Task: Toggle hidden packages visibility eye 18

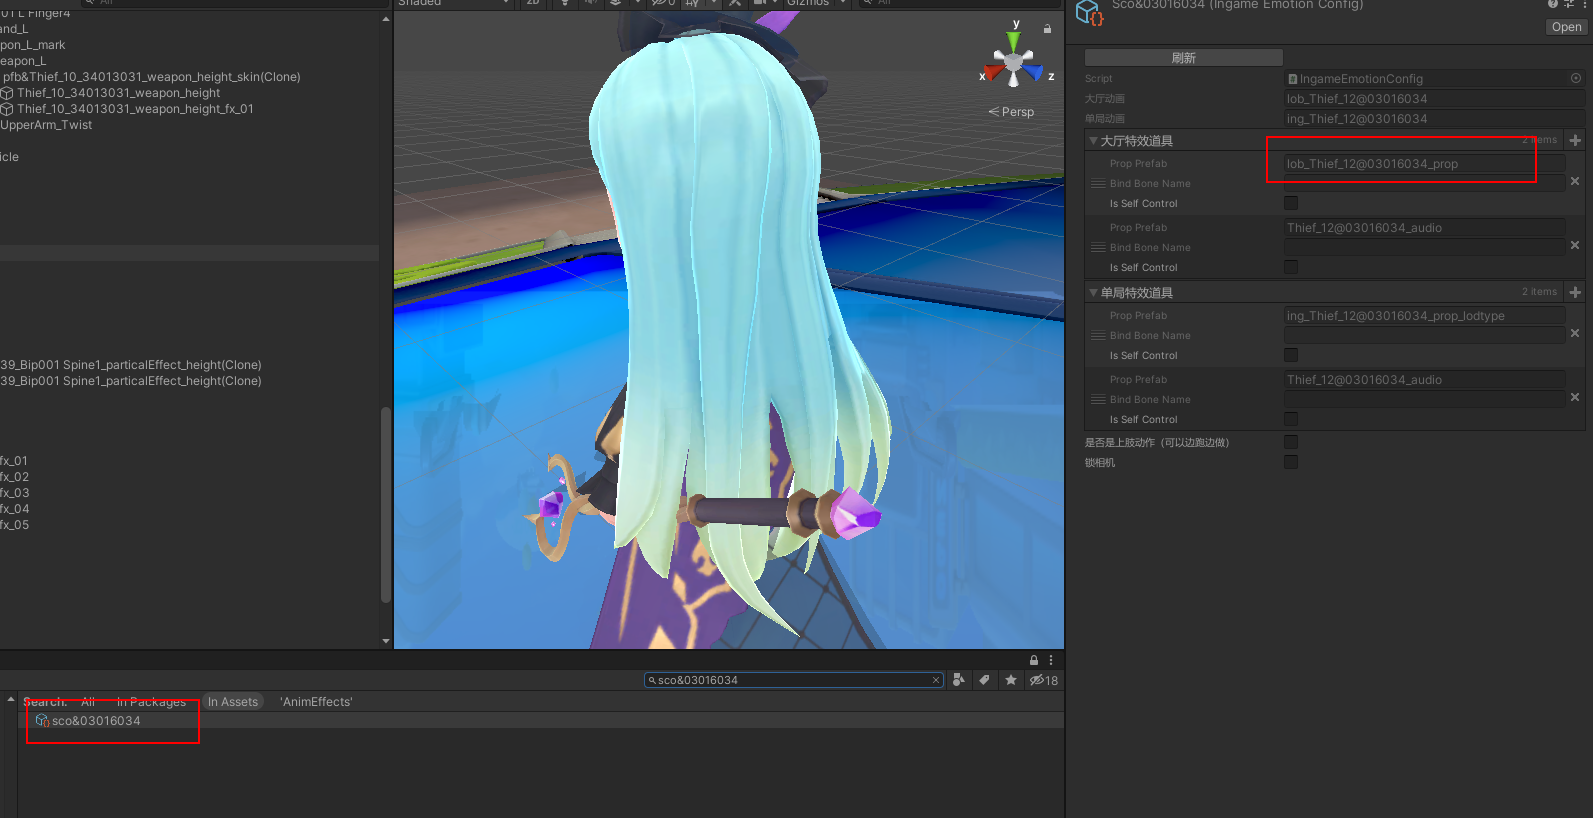Action: point(1044,680)
